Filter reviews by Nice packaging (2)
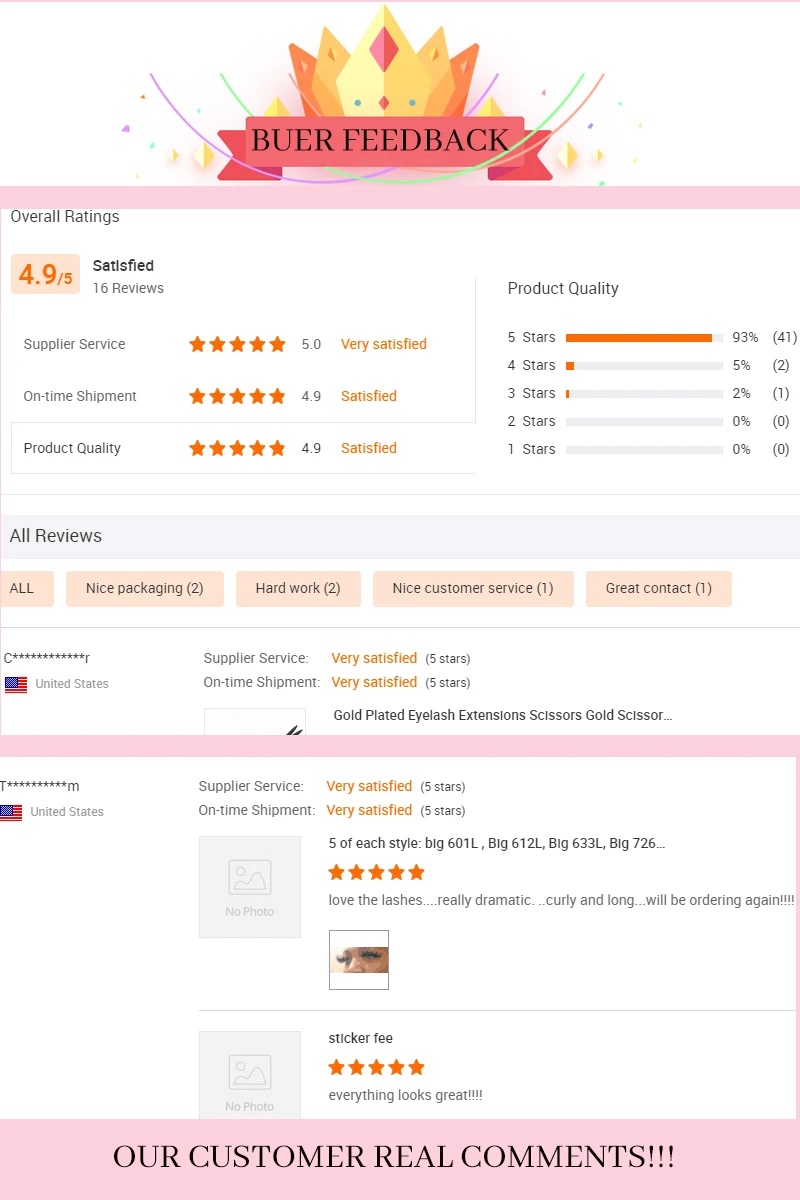 [144, 588]
